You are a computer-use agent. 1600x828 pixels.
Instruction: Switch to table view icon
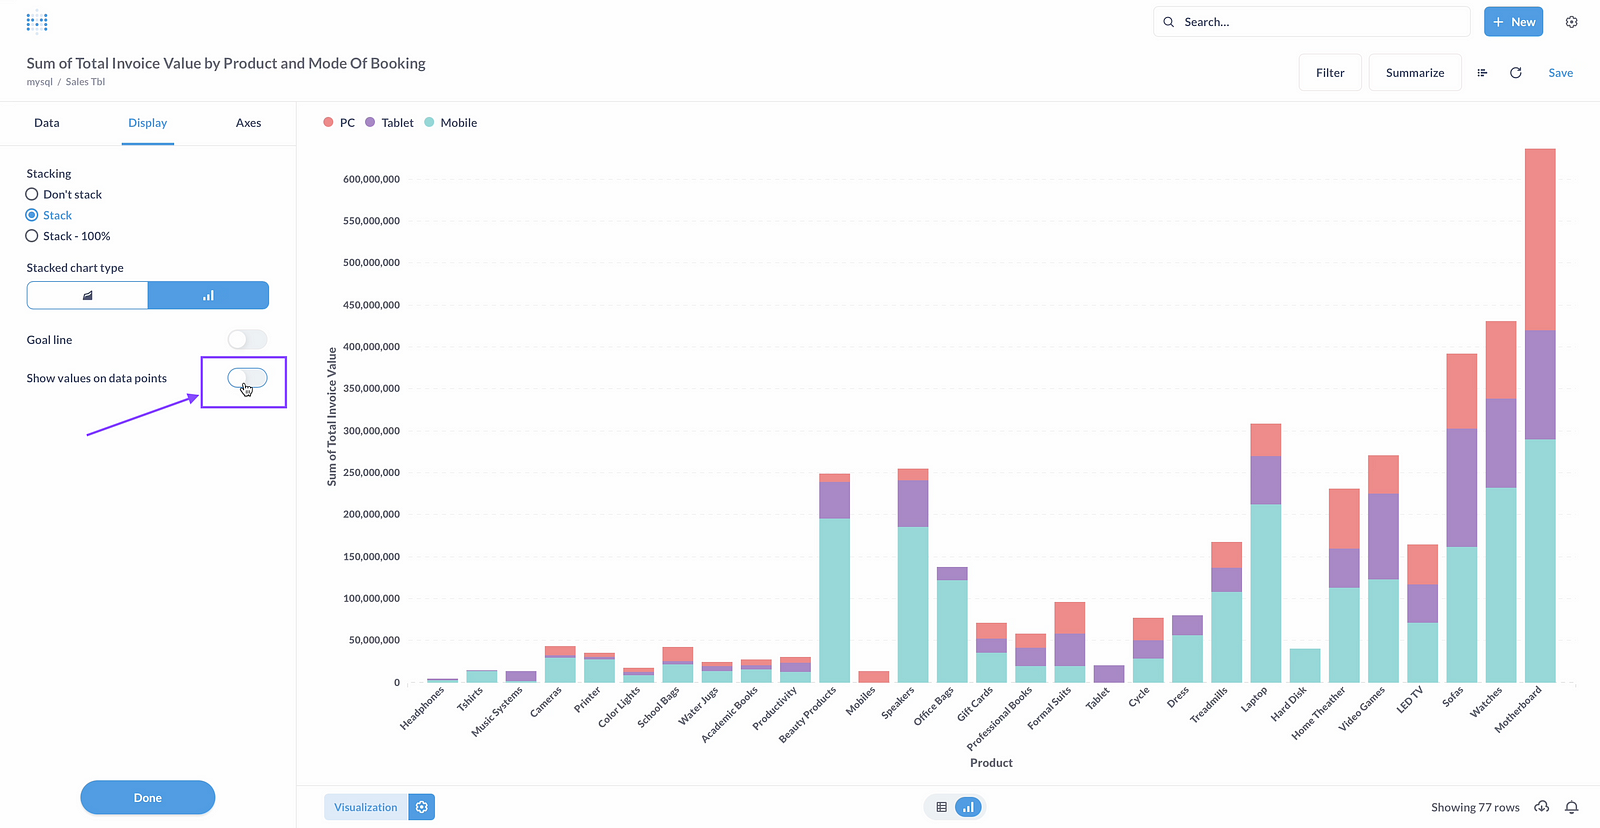pos(941,807)
